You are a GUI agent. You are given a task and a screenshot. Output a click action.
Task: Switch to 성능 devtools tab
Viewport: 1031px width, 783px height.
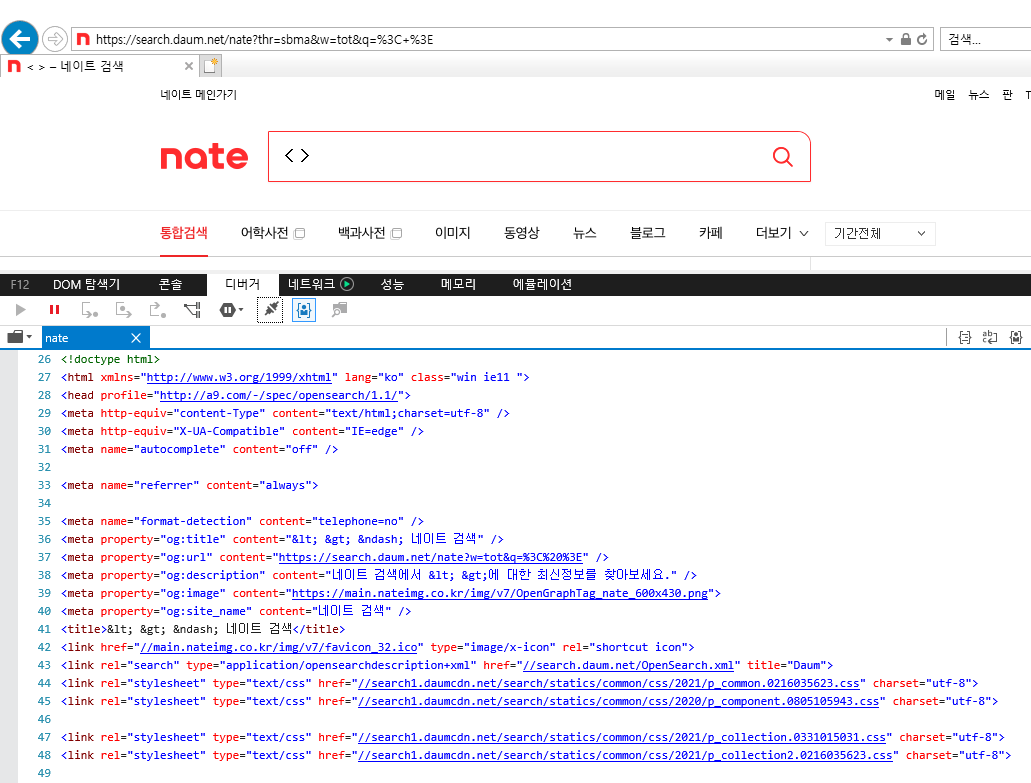(392, 285)
